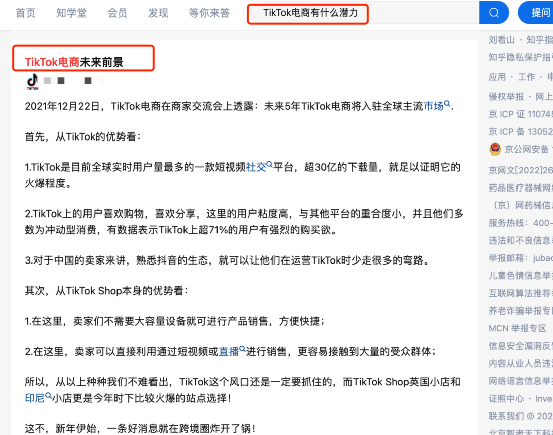553x435 pixels.
Task: Open the 联系我们 link
Action: 506,416
